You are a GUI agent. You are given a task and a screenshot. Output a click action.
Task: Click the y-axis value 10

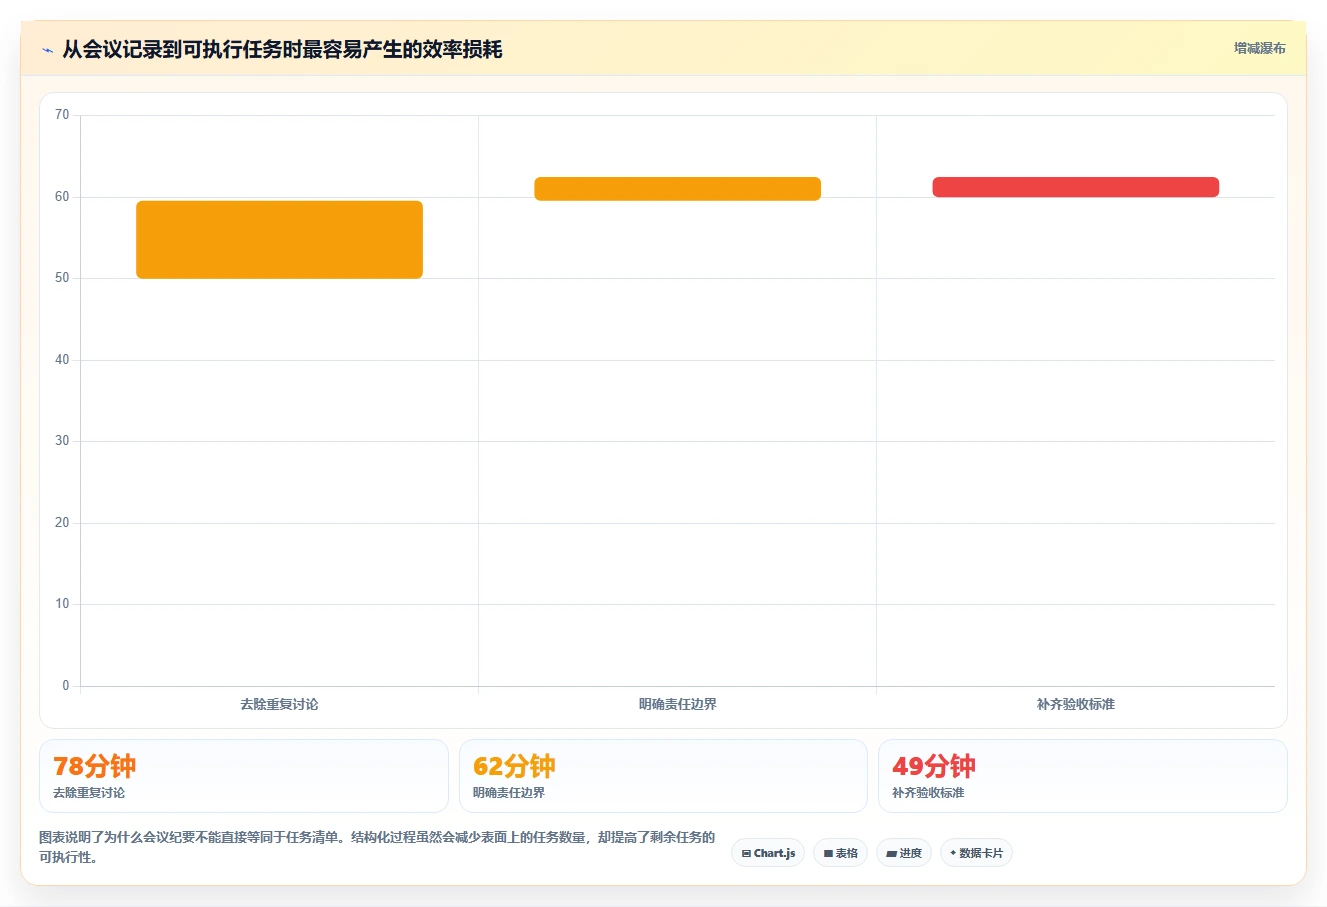point(62,604)
